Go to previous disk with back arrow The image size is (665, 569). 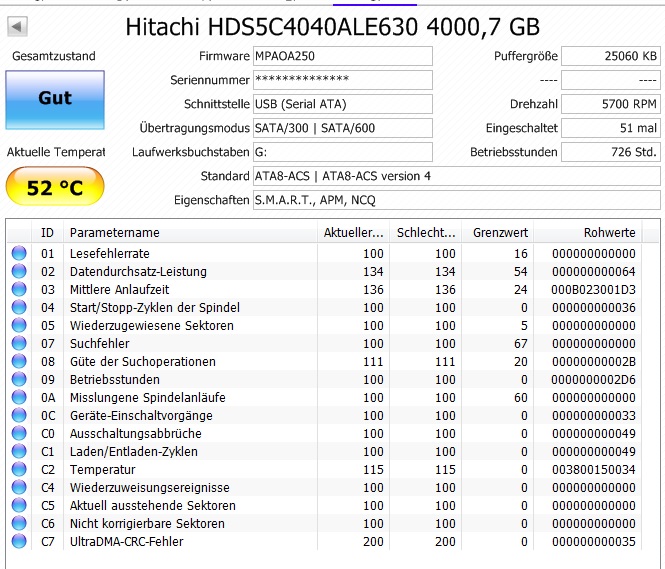pos(17,27)
